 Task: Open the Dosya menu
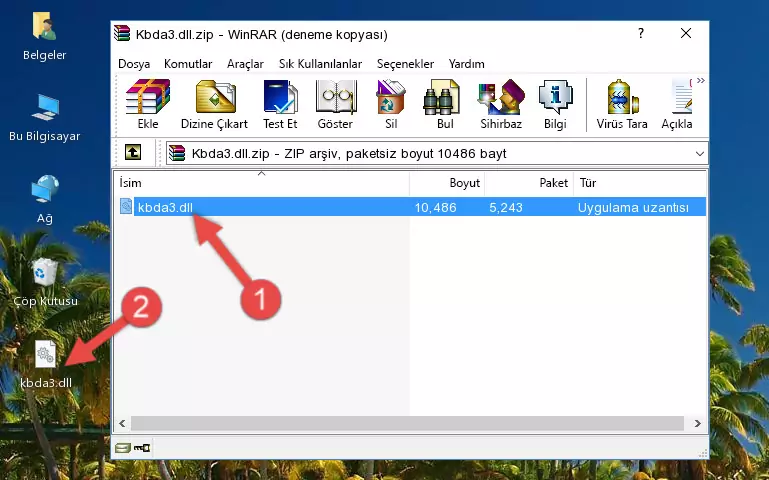pos(134,64)
